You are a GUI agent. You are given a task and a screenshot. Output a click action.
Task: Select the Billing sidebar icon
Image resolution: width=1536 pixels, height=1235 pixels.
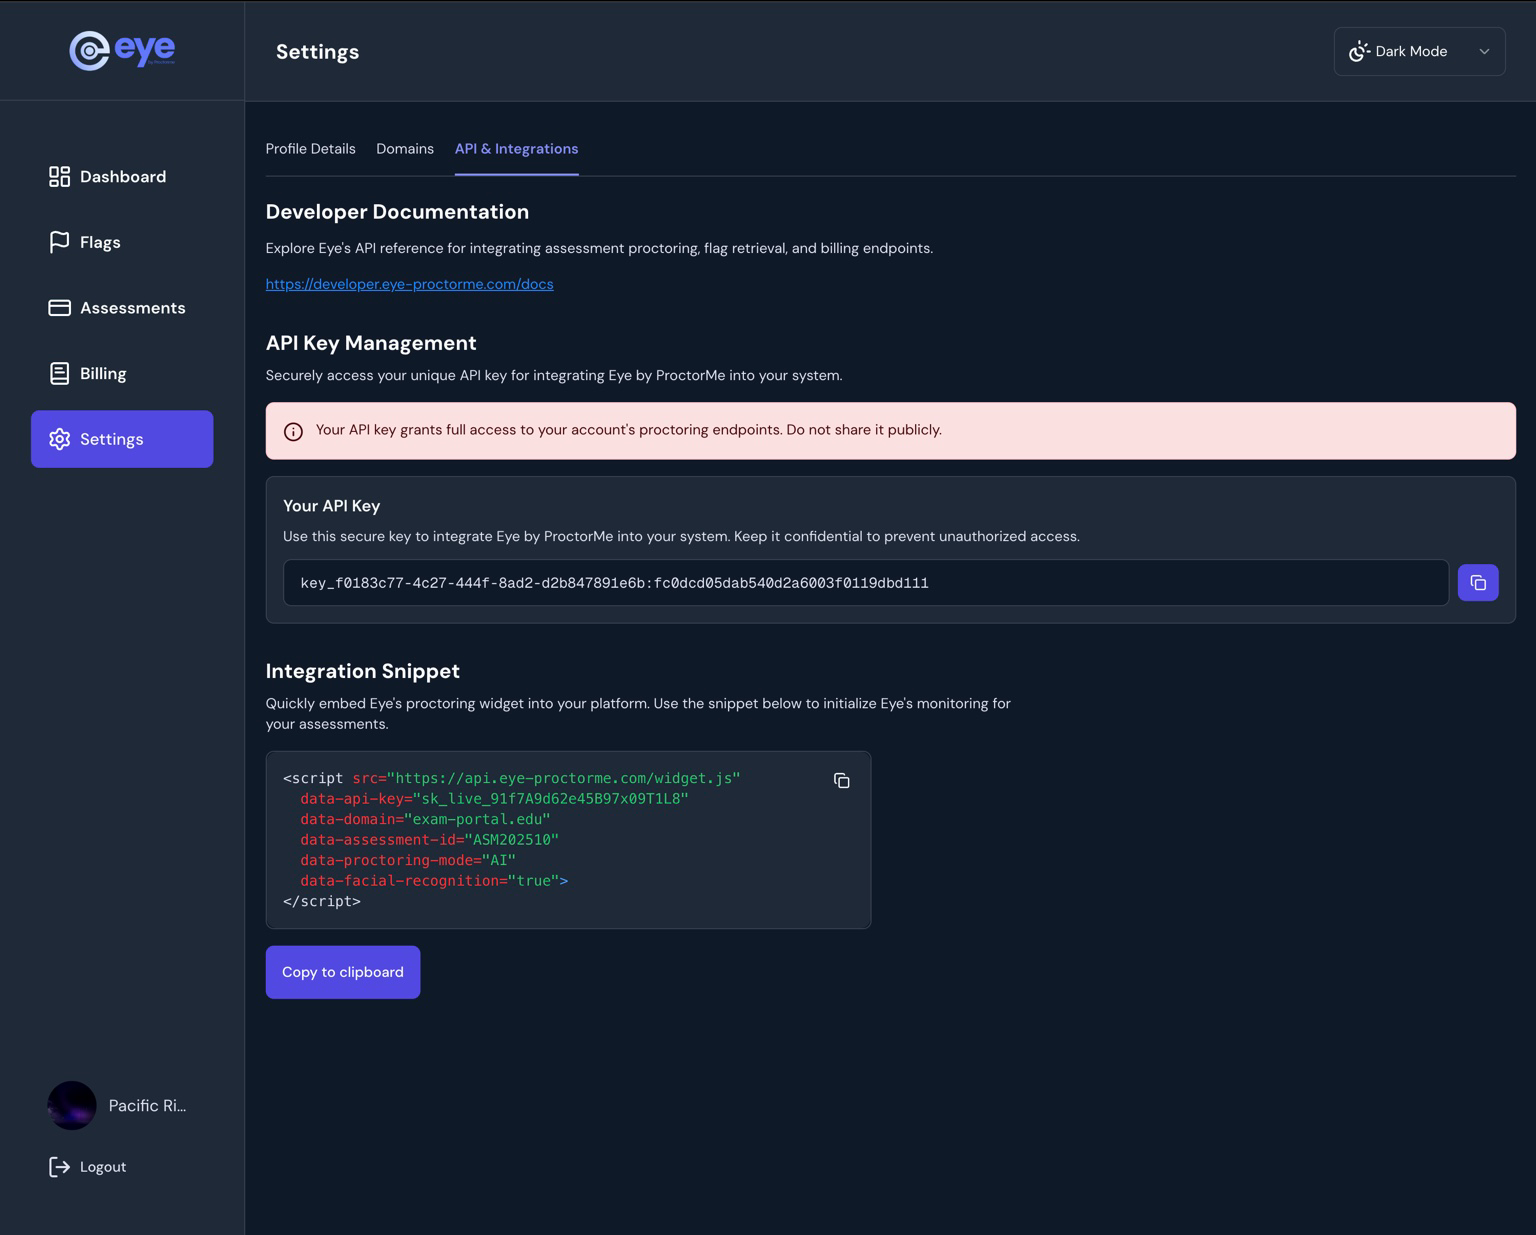click(59, 373)
